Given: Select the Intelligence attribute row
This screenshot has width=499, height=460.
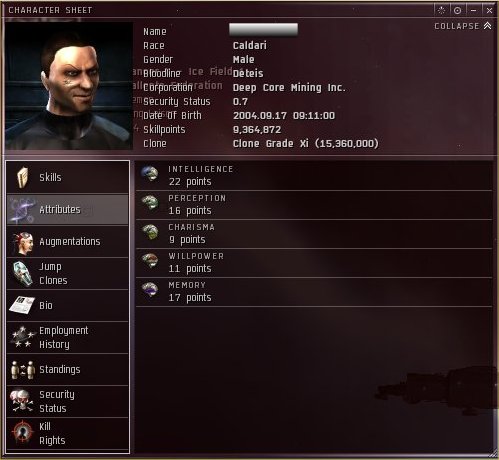Looking at the screenshot, I should pyautogui.click(x=314, y=176).
